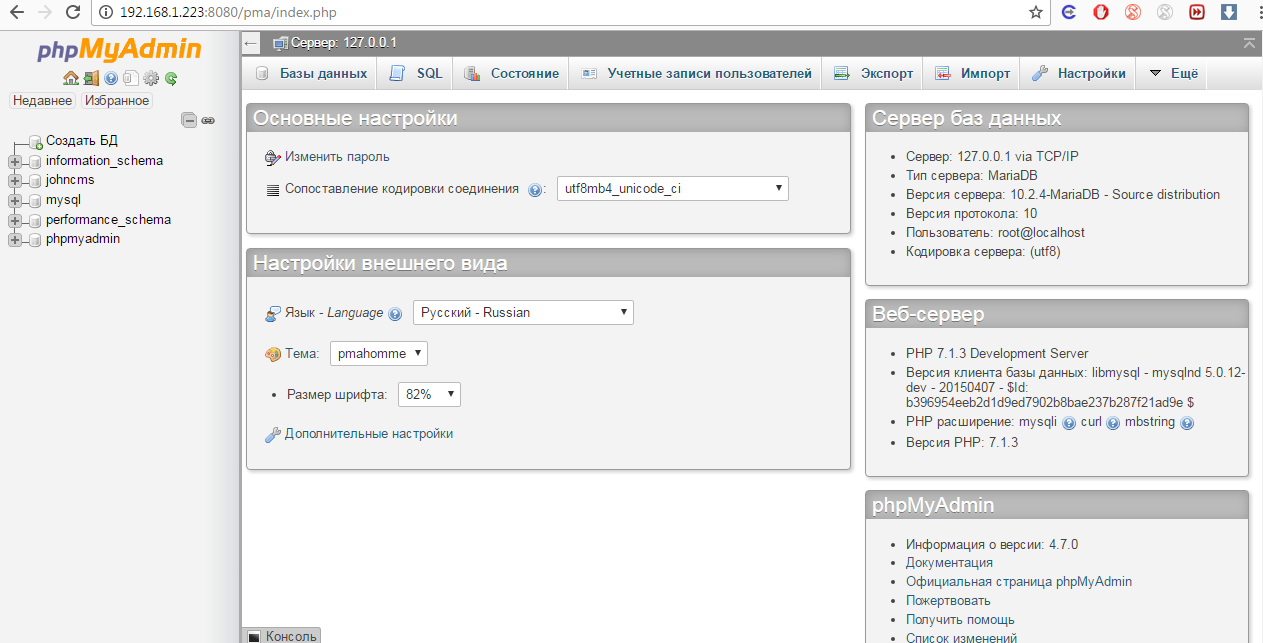Expand the johncms database tree node
This screenshot has width=1263, height=643.
tap(15, 180)
